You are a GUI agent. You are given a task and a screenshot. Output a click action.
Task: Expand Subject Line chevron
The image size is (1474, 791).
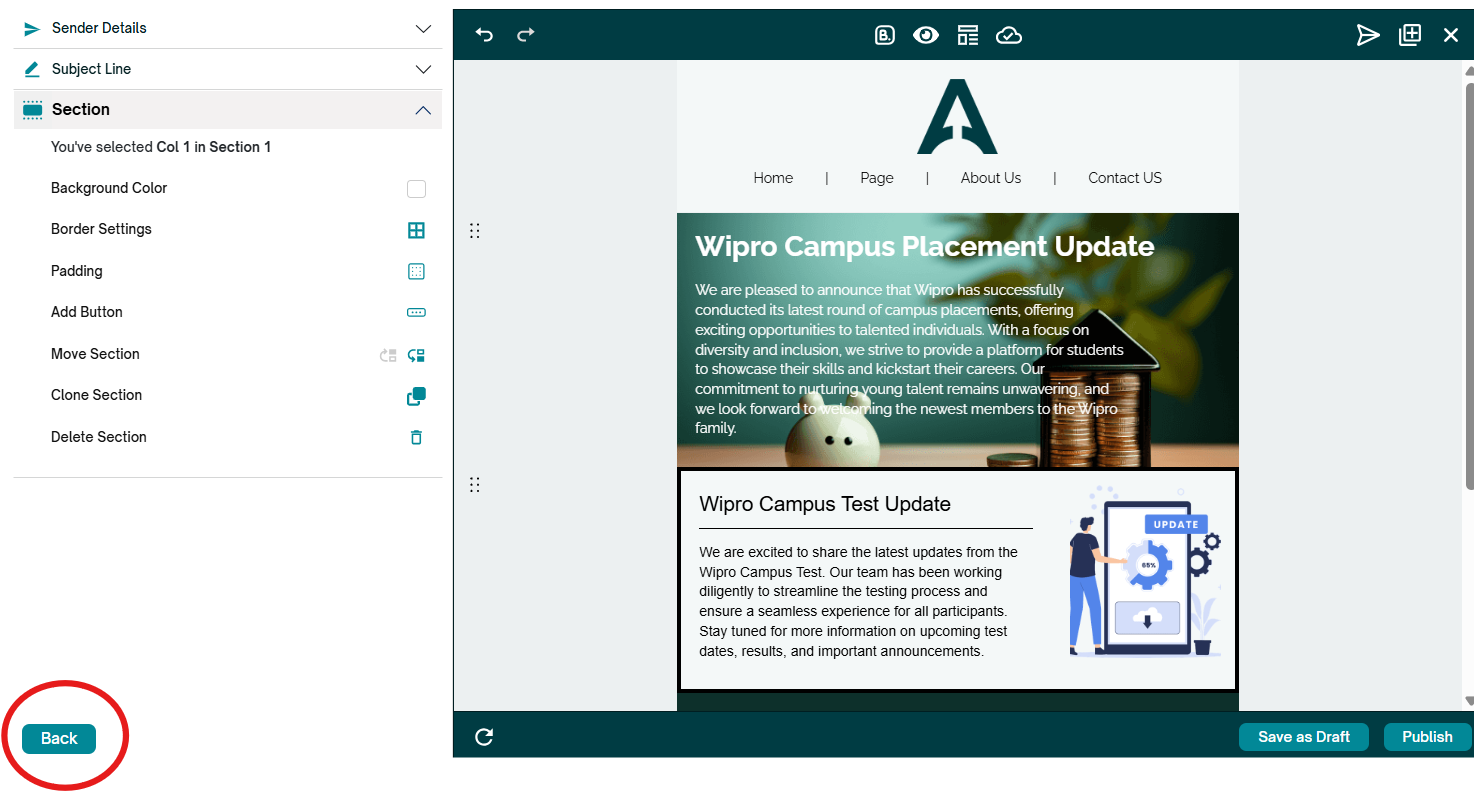point(423,69)
